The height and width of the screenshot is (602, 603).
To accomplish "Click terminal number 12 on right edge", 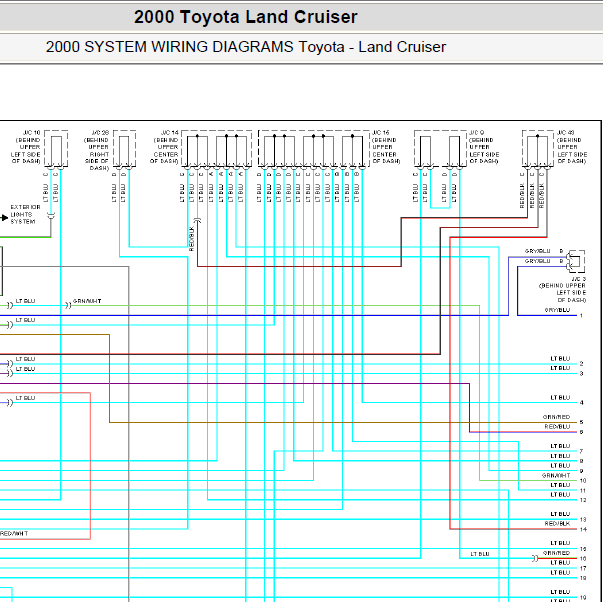I will click(x=583, y=500).
